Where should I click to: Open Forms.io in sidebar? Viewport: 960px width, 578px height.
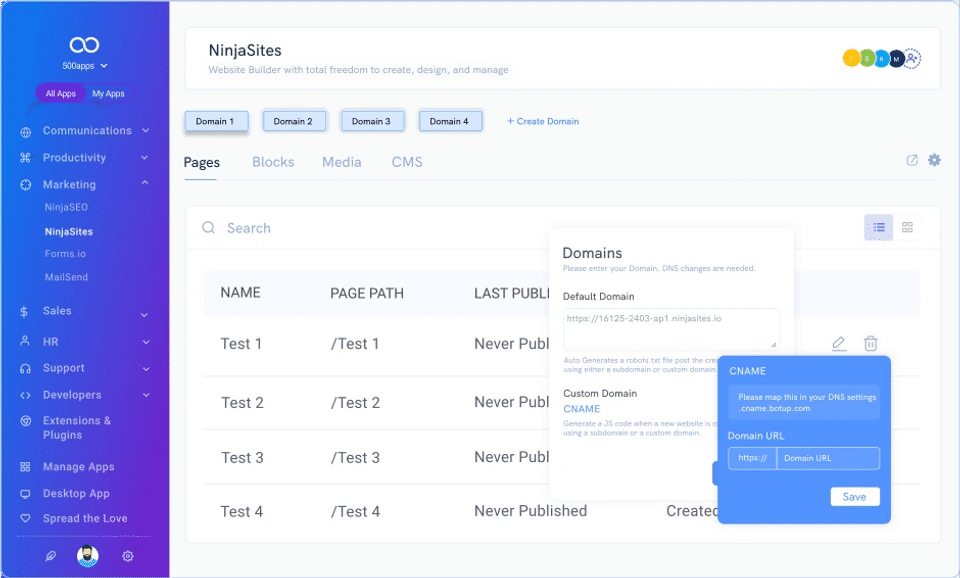click(x=65, y=254)
